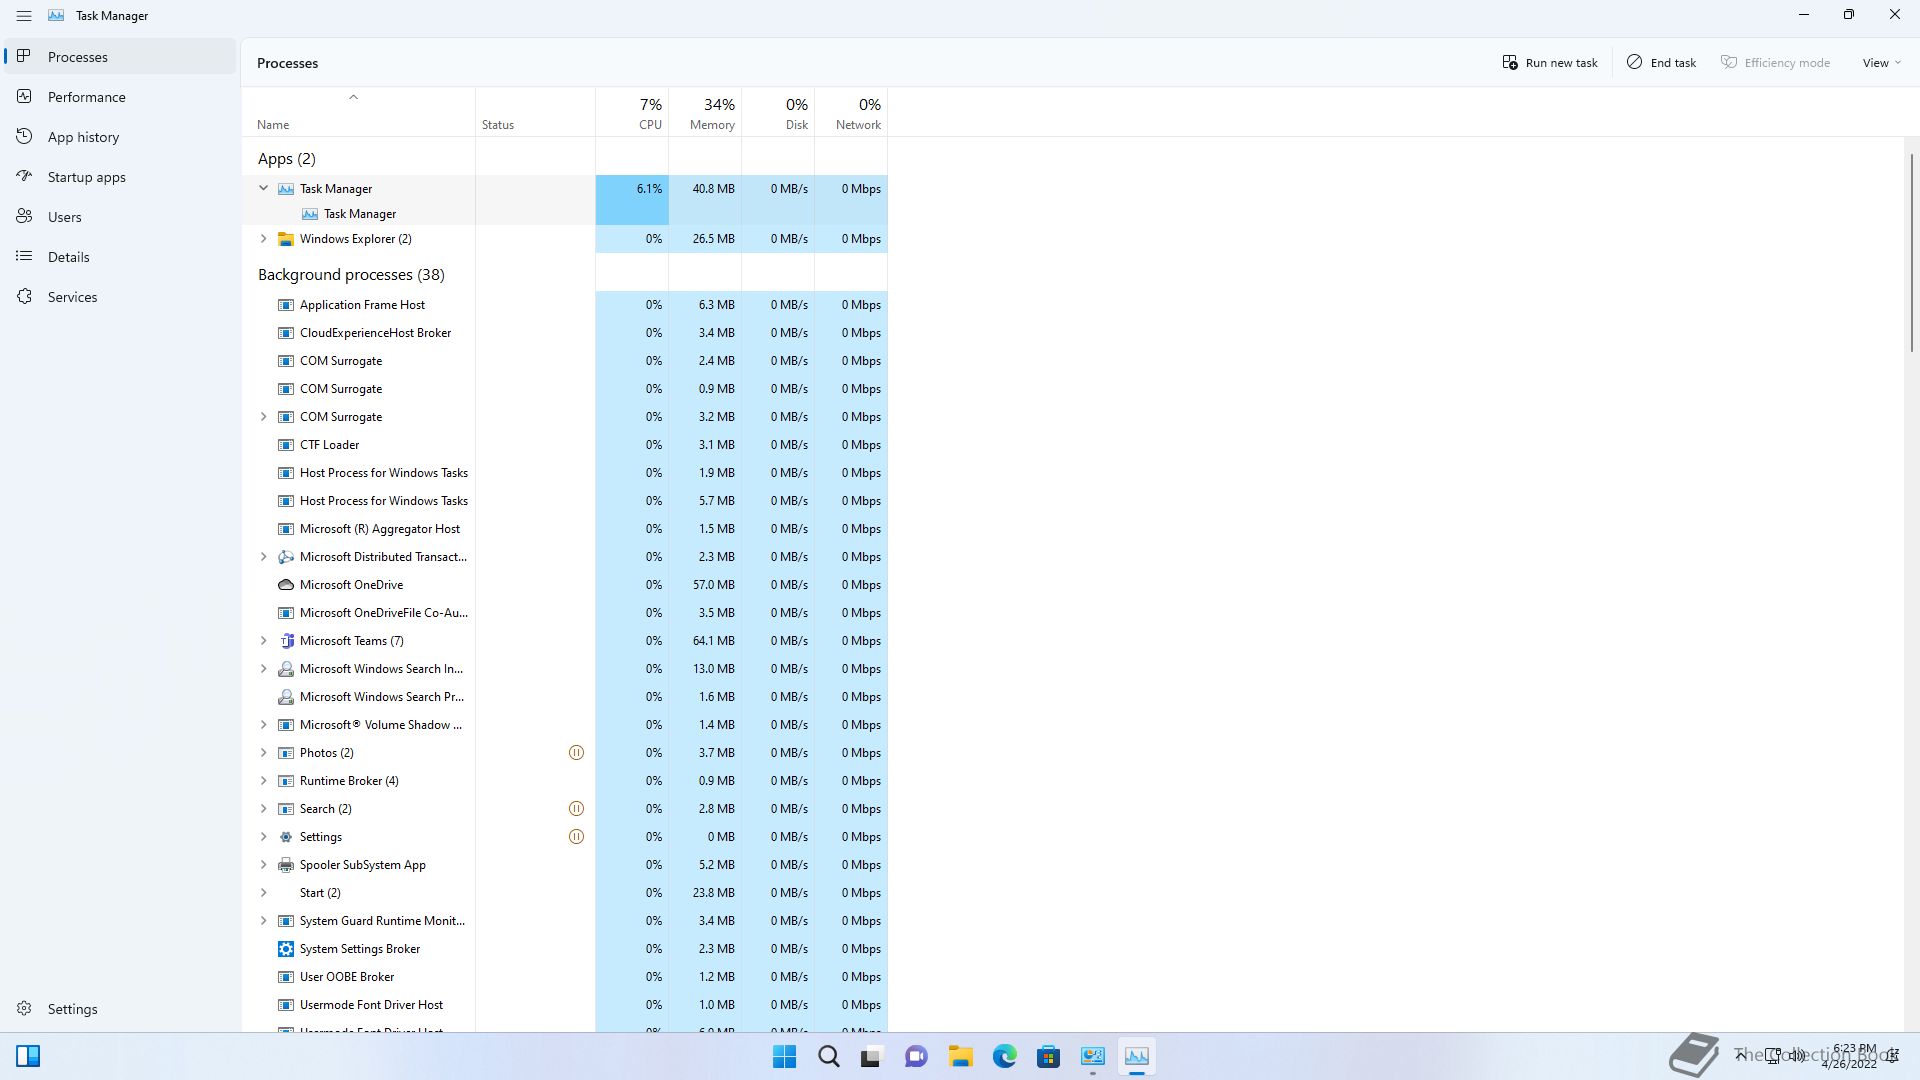Click the System Settings Broker icon

286,949
